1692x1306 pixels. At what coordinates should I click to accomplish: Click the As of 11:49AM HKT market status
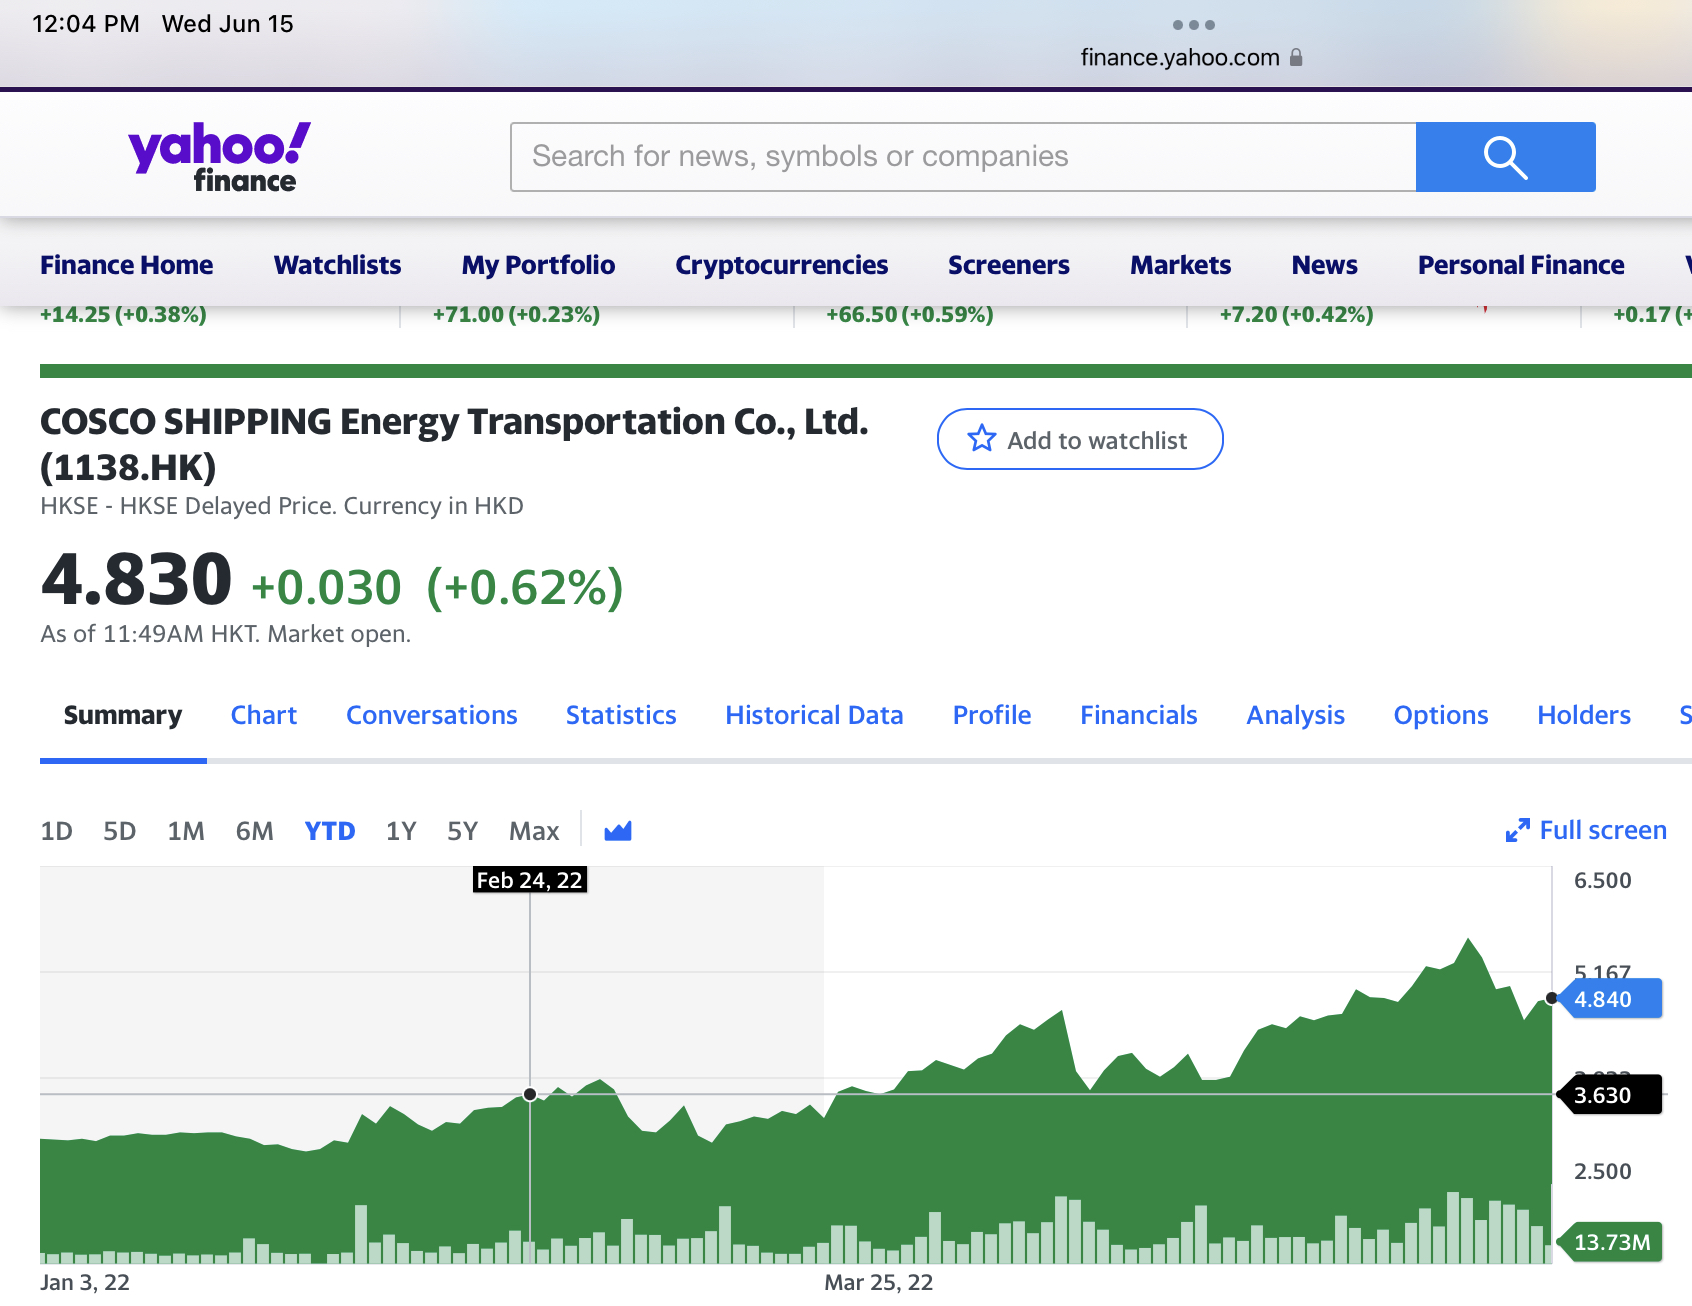pos(226,634)
